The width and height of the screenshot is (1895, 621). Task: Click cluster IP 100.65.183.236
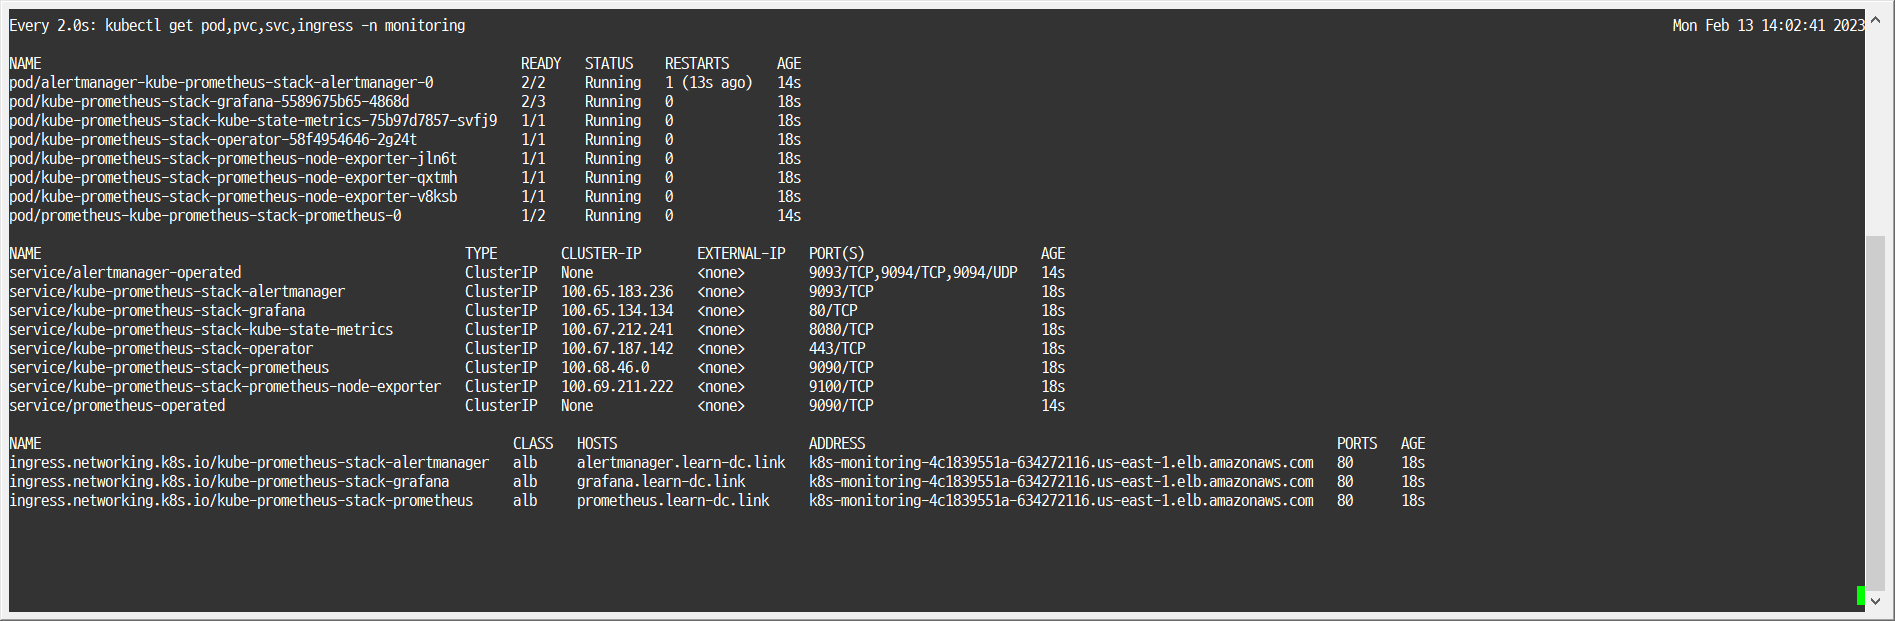point(617,292)
